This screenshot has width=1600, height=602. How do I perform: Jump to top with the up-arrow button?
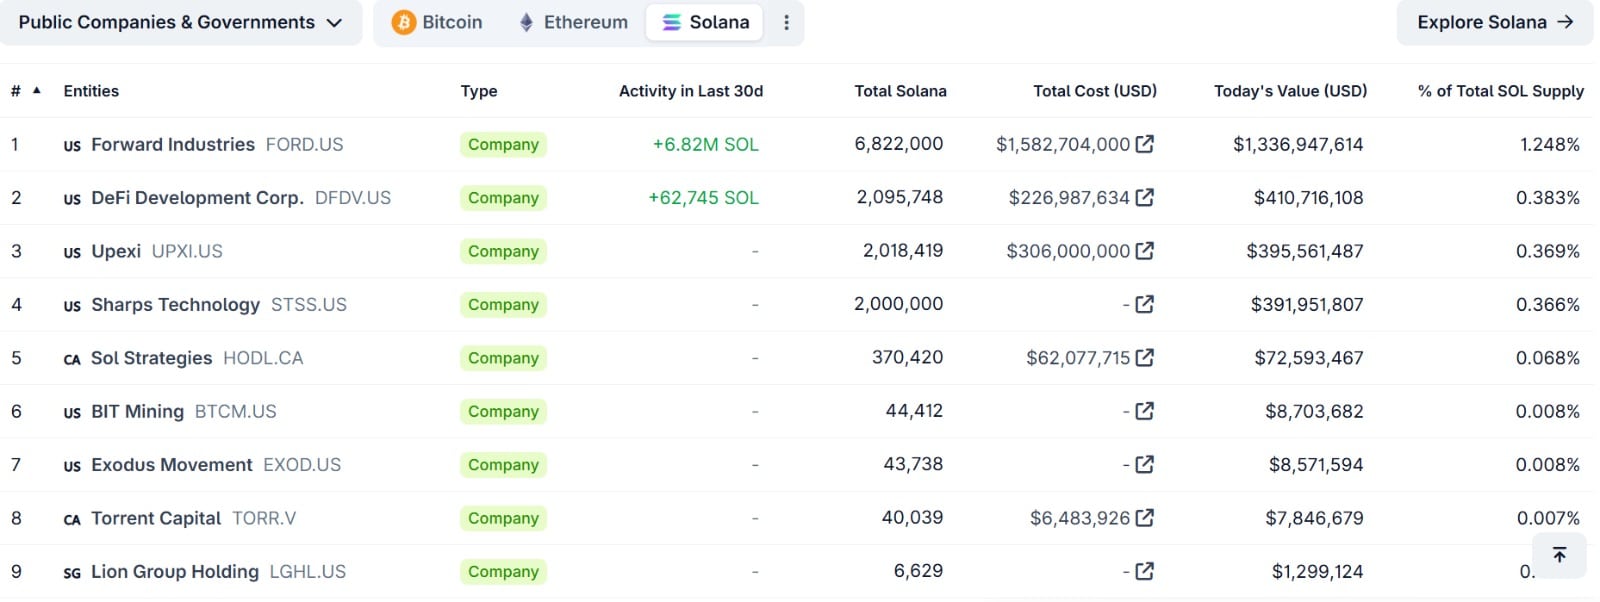tap(1559, 555)
